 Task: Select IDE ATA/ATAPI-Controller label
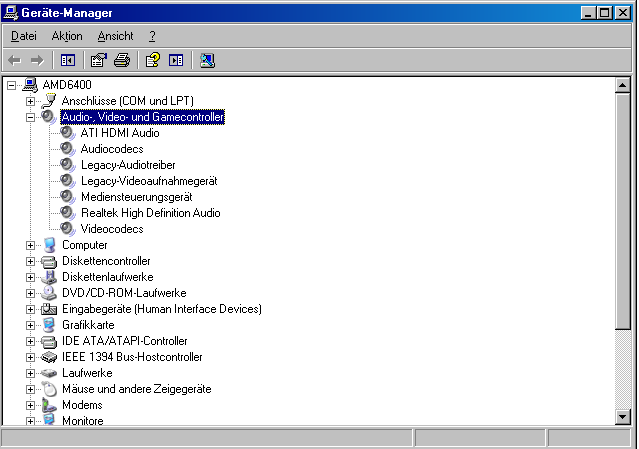point(124,341)
